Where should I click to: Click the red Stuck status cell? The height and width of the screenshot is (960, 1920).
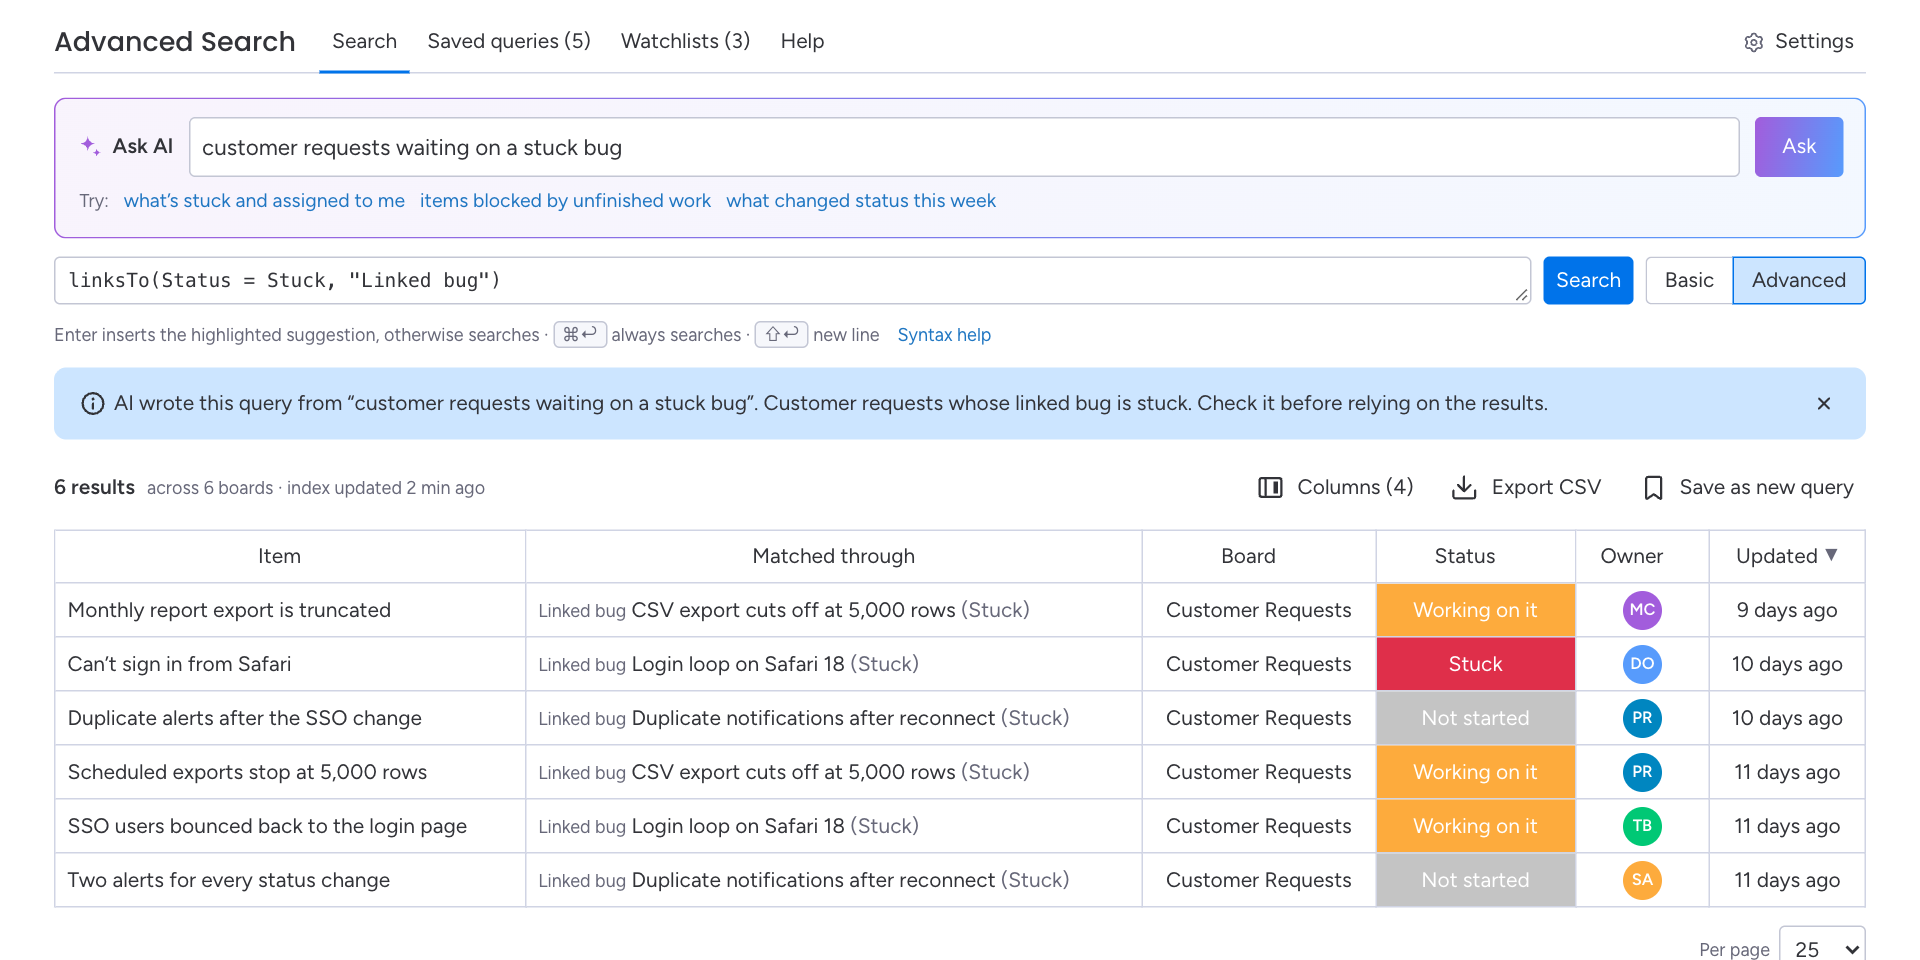(x=1475, y=664)
